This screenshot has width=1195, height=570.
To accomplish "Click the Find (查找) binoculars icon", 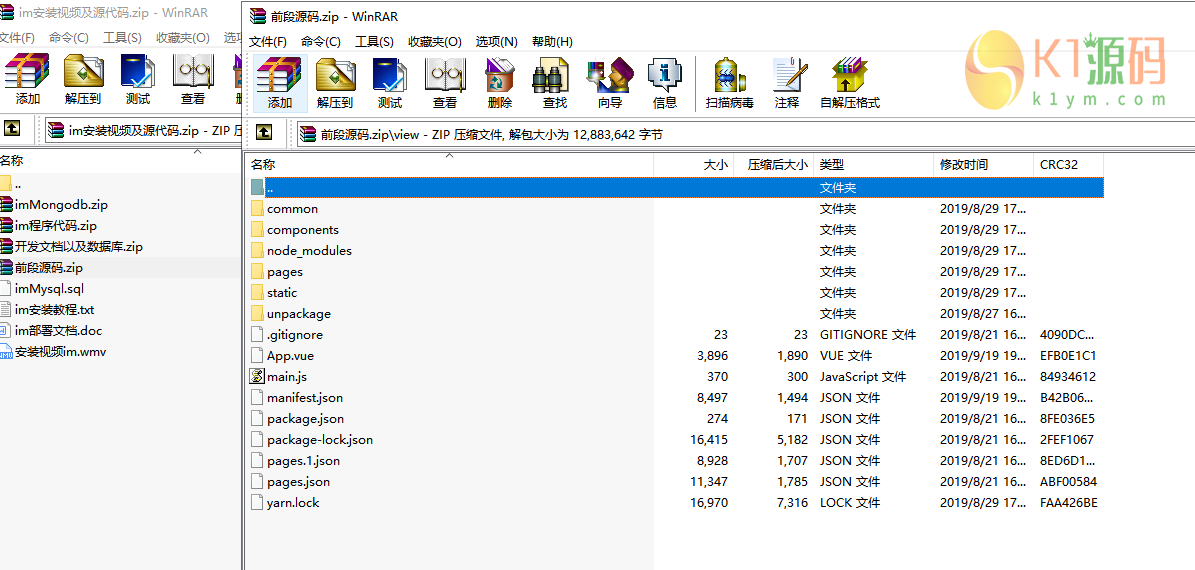I will [554, 82].
